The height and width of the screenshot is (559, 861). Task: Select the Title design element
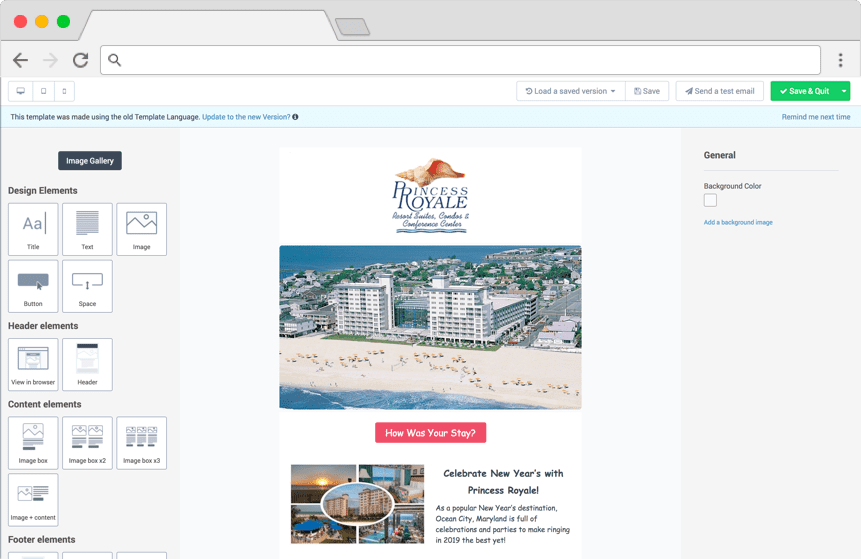(33, 229)
